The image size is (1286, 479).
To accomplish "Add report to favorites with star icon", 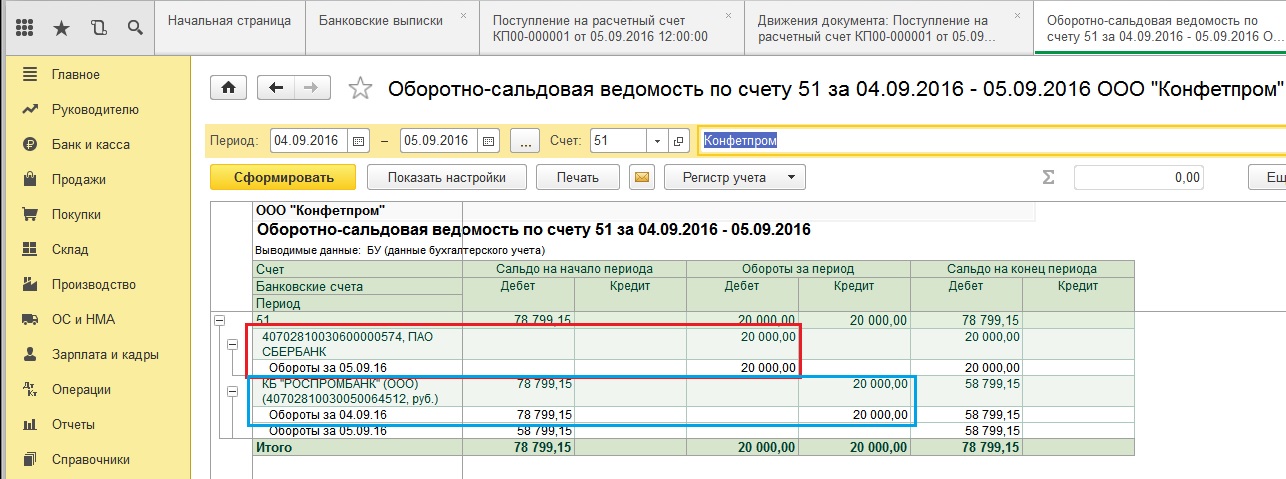I will (360, 89).
